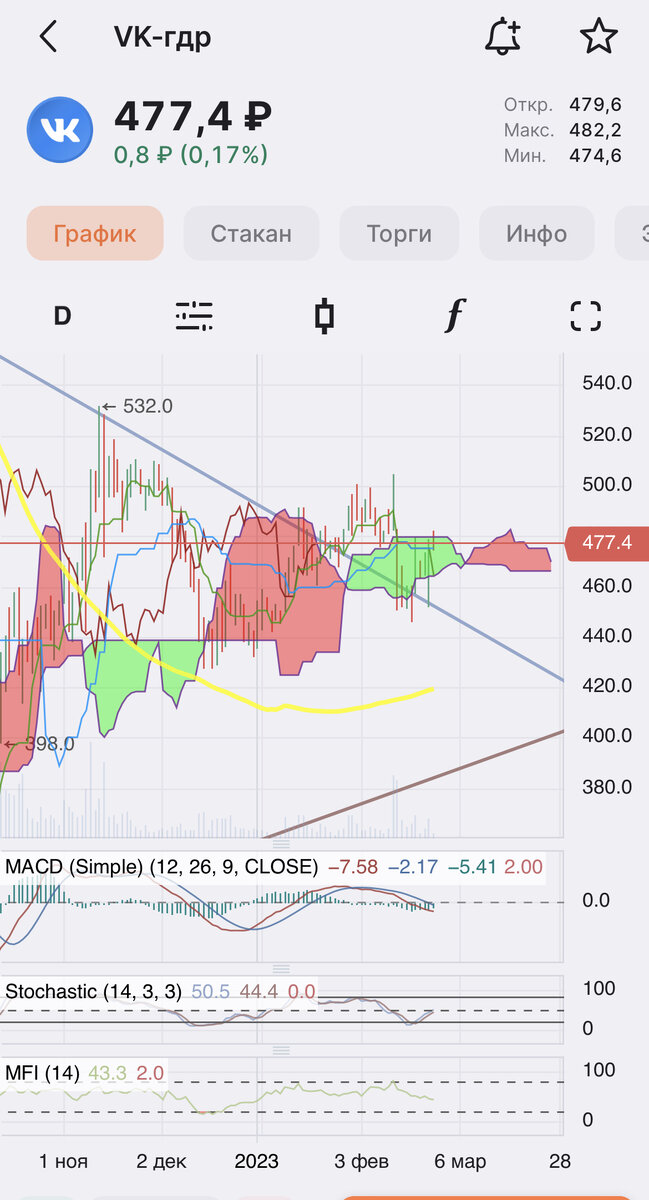Change chart type with candlestick icon

(x=323, y=316)
